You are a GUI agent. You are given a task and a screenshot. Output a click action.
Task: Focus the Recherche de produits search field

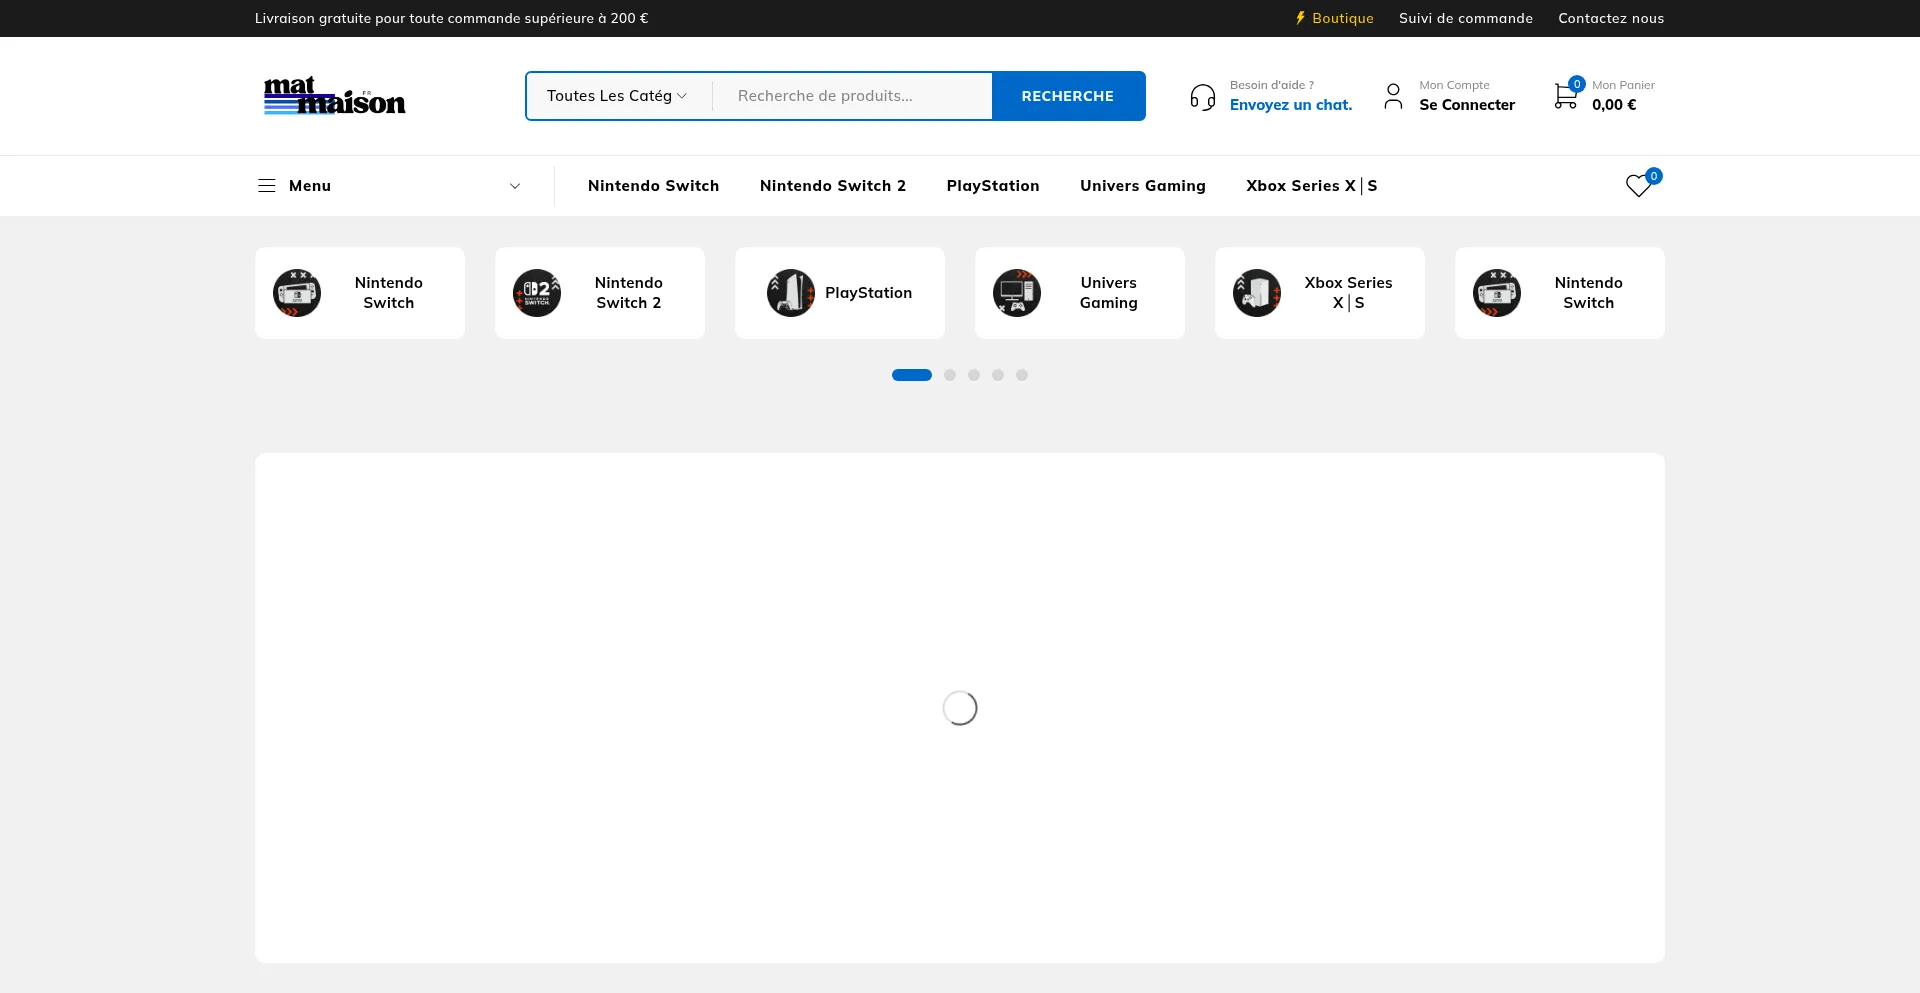coord(852,96)
